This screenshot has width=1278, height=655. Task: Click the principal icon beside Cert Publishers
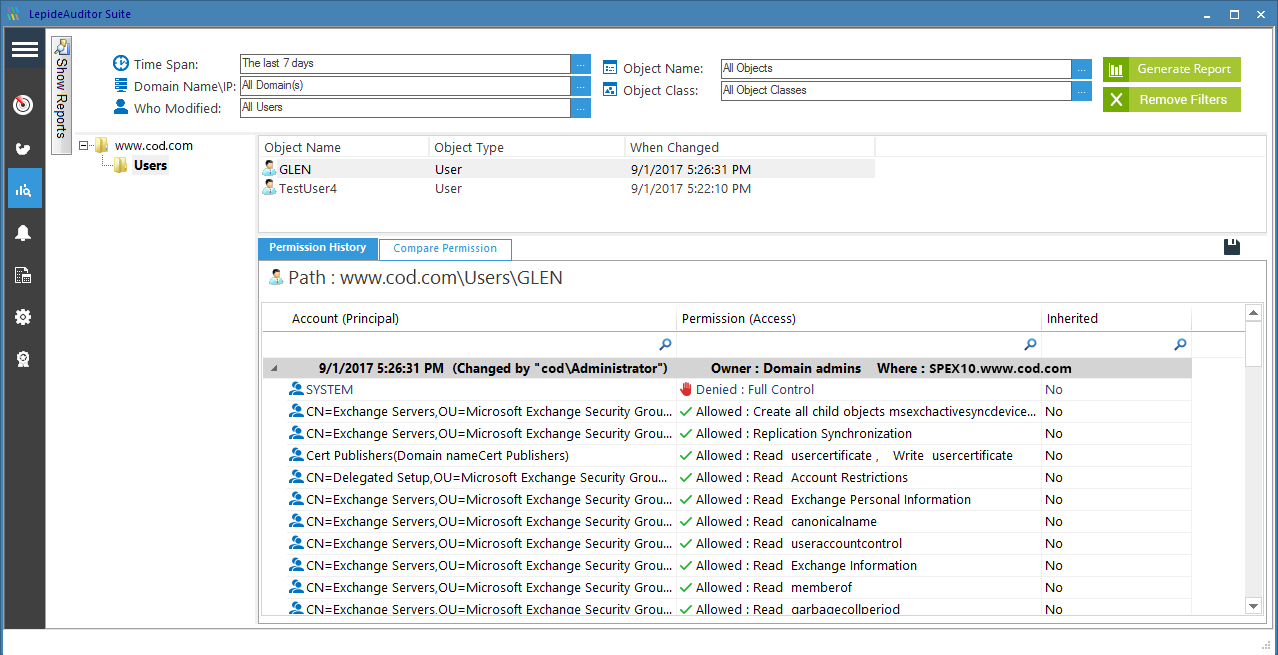pyautogui.click(x=296, y=455)
